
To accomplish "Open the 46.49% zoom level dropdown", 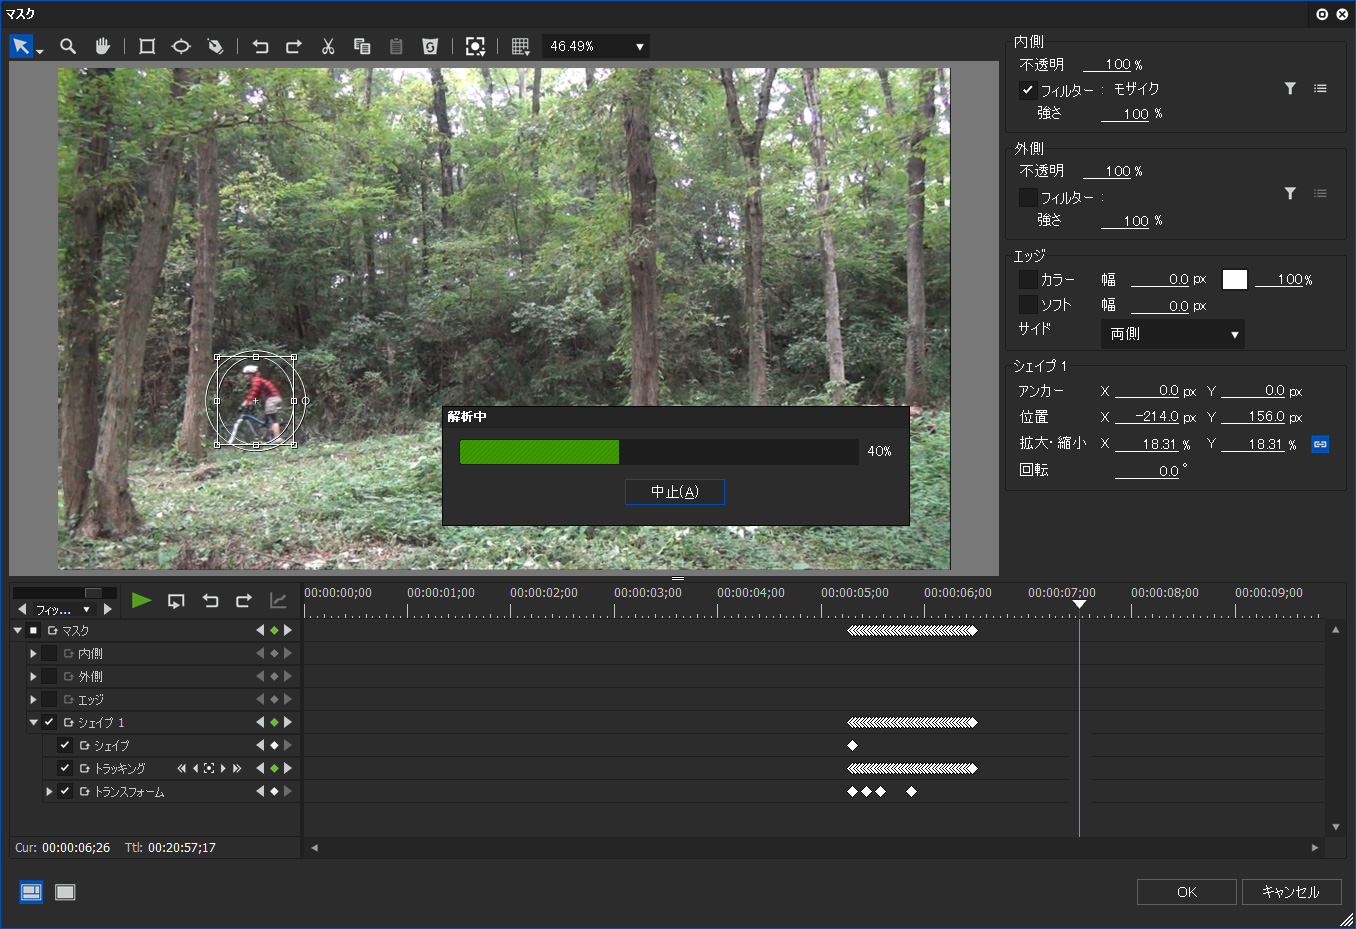I will (x=596, y=46).
